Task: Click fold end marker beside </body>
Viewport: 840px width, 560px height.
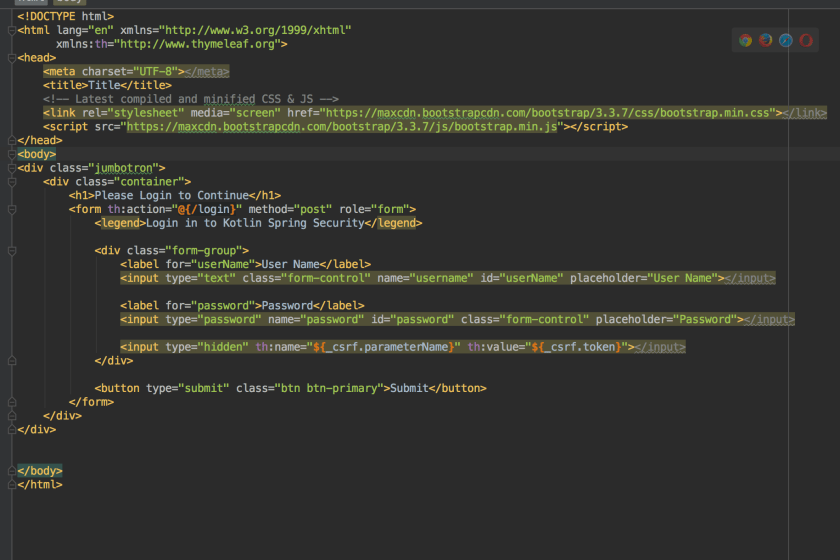Action: (x=12, y=471)
